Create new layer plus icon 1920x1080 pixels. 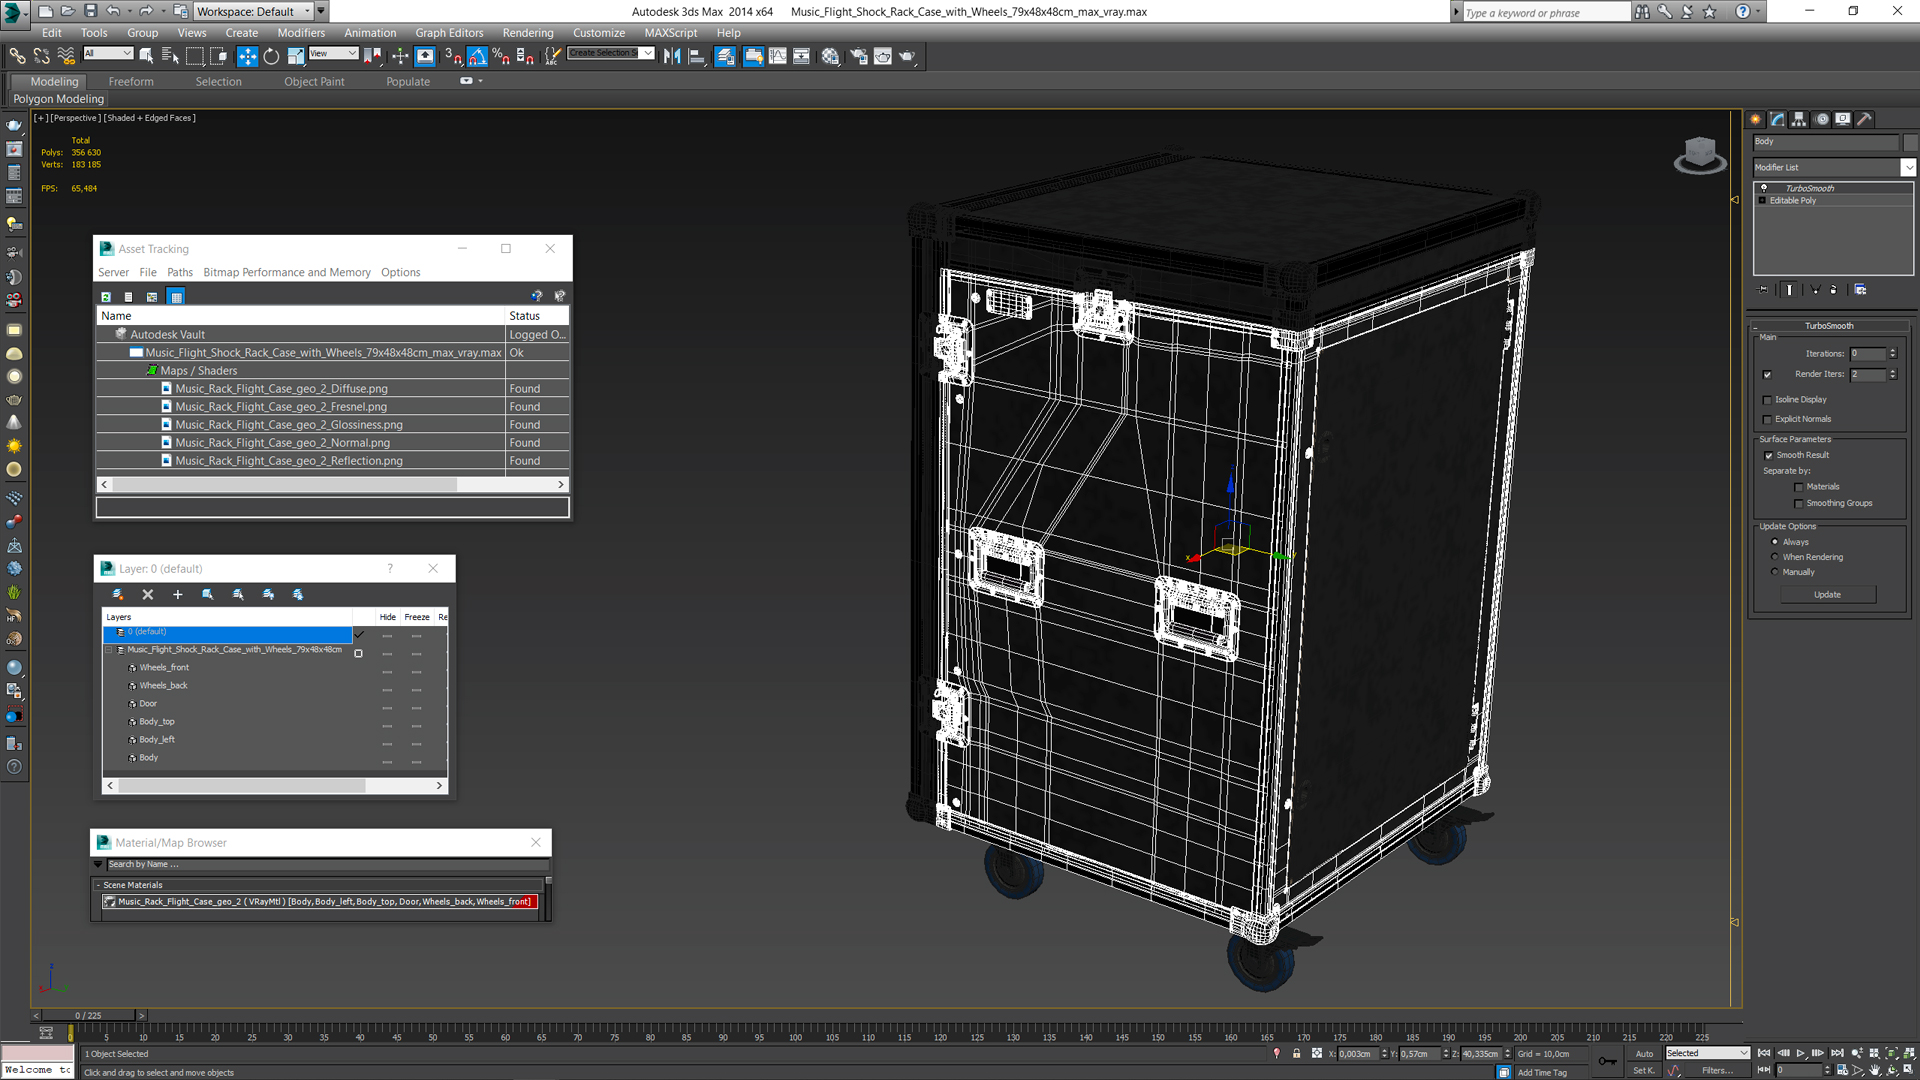point(178,594)
